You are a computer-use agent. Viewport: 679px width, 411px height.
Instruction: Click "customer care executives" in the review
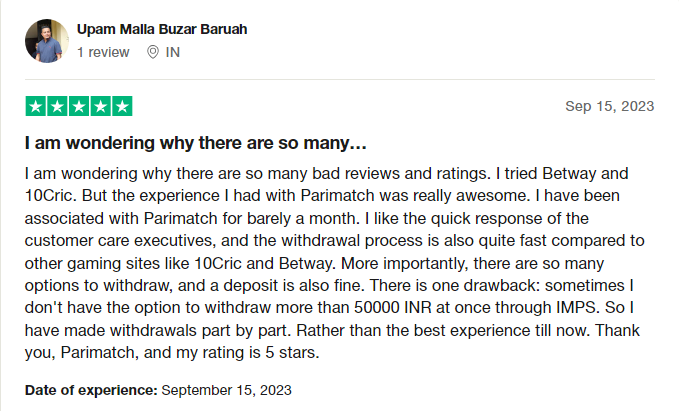(120, 241)
